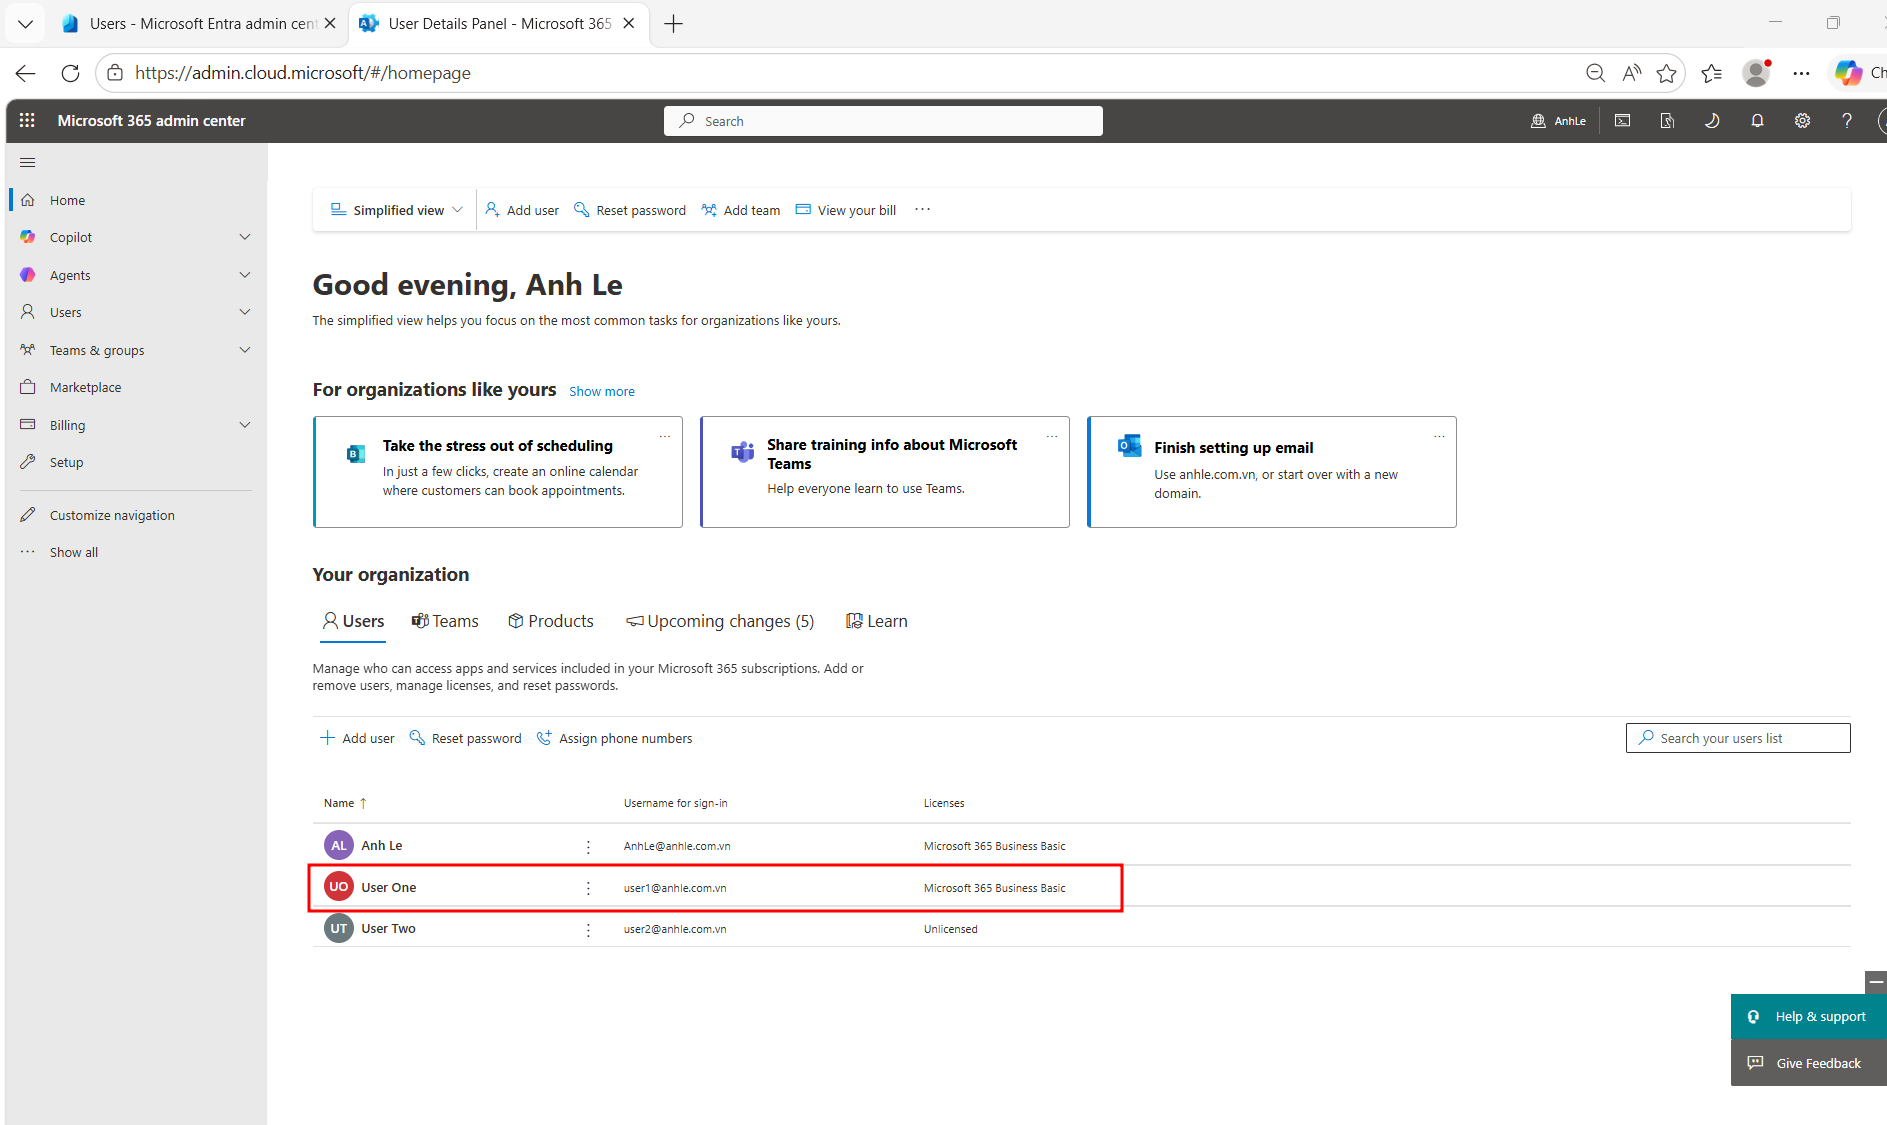Click View your bill
1887x1125 pixels.
click(x=846, y=210)
